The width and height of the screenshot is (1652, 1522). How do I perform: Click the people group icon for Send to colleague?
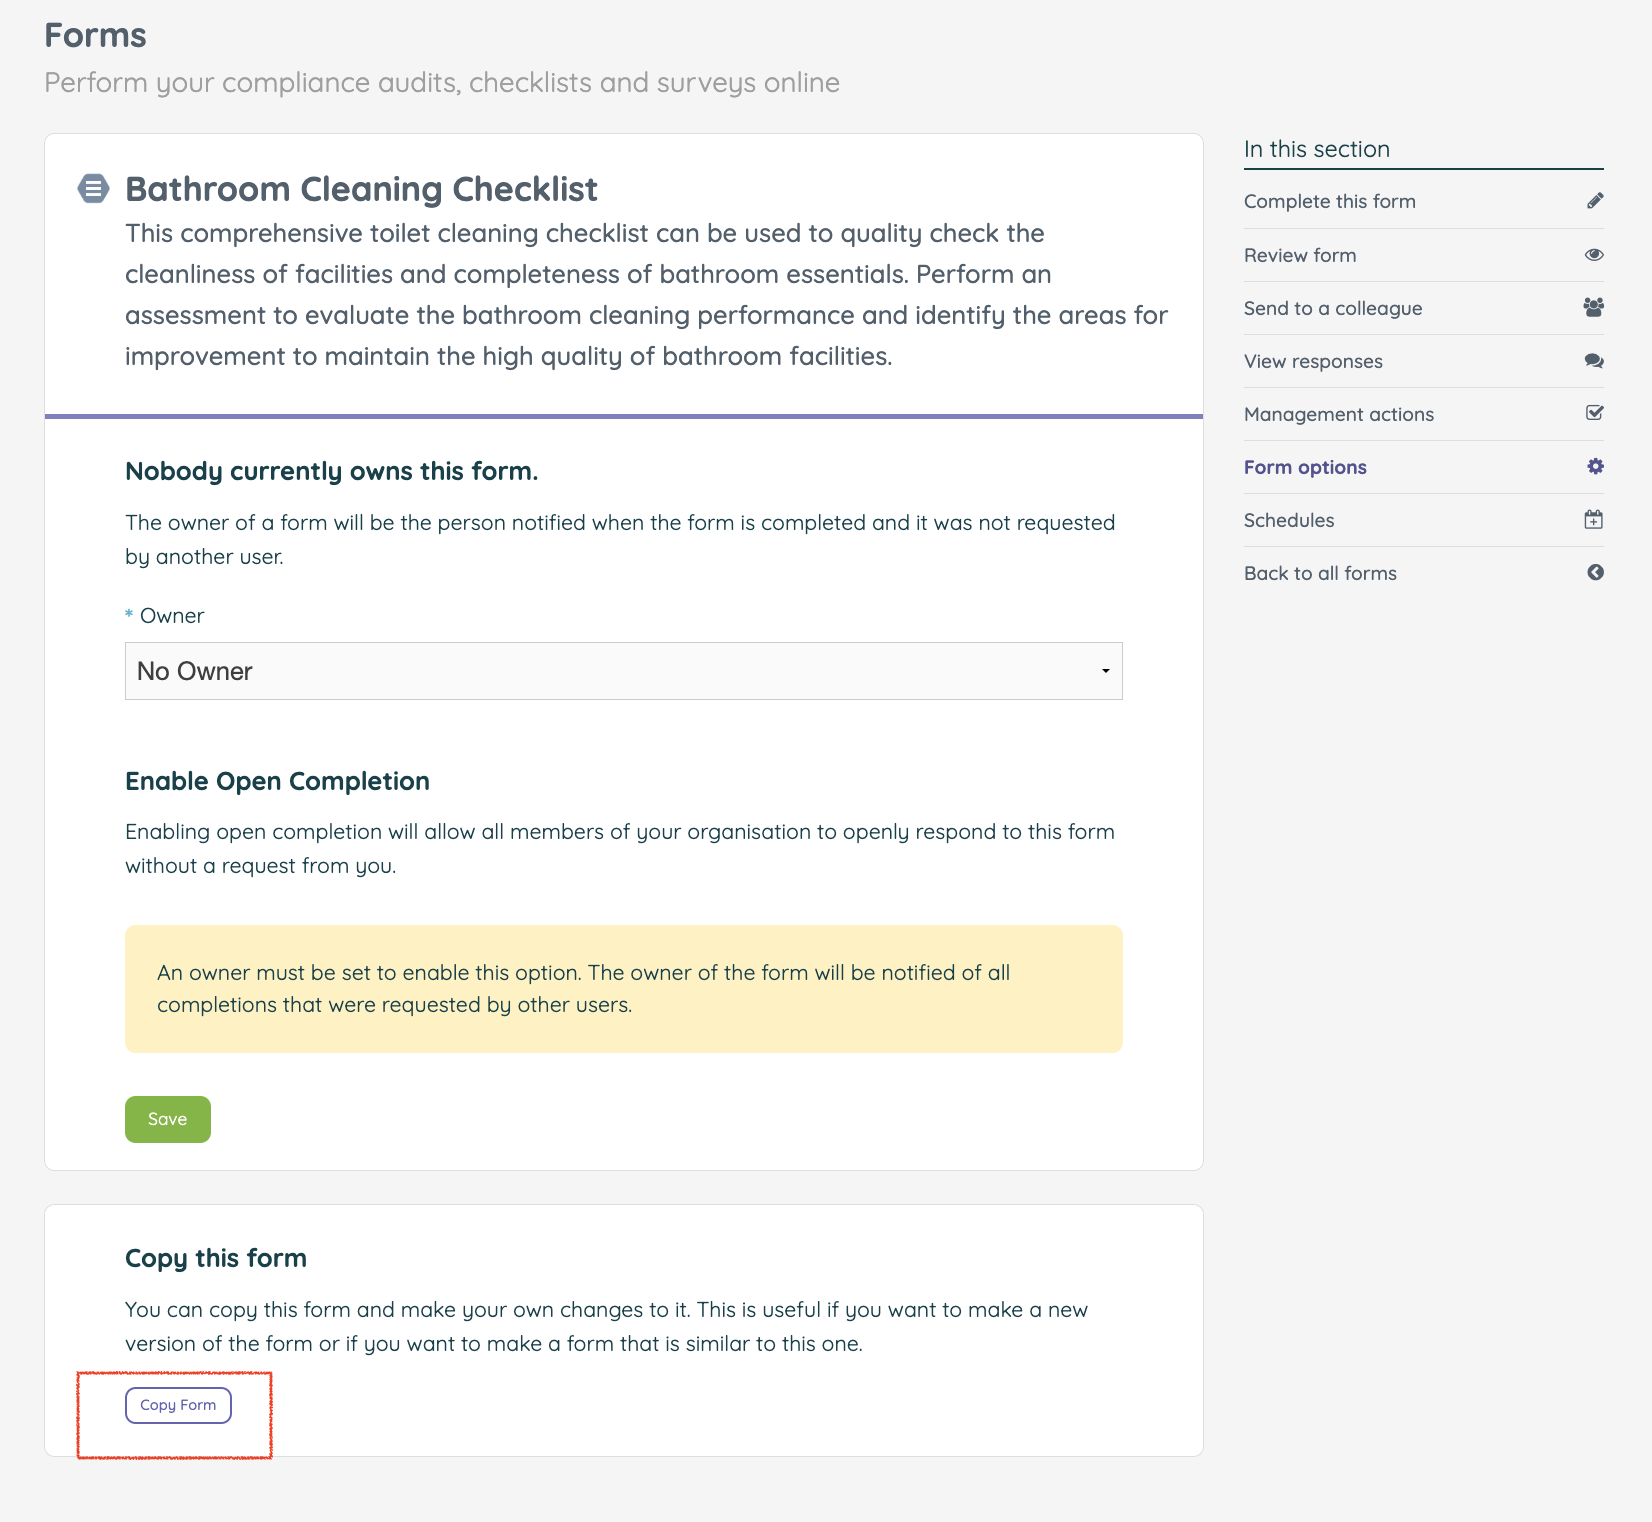1594,308
